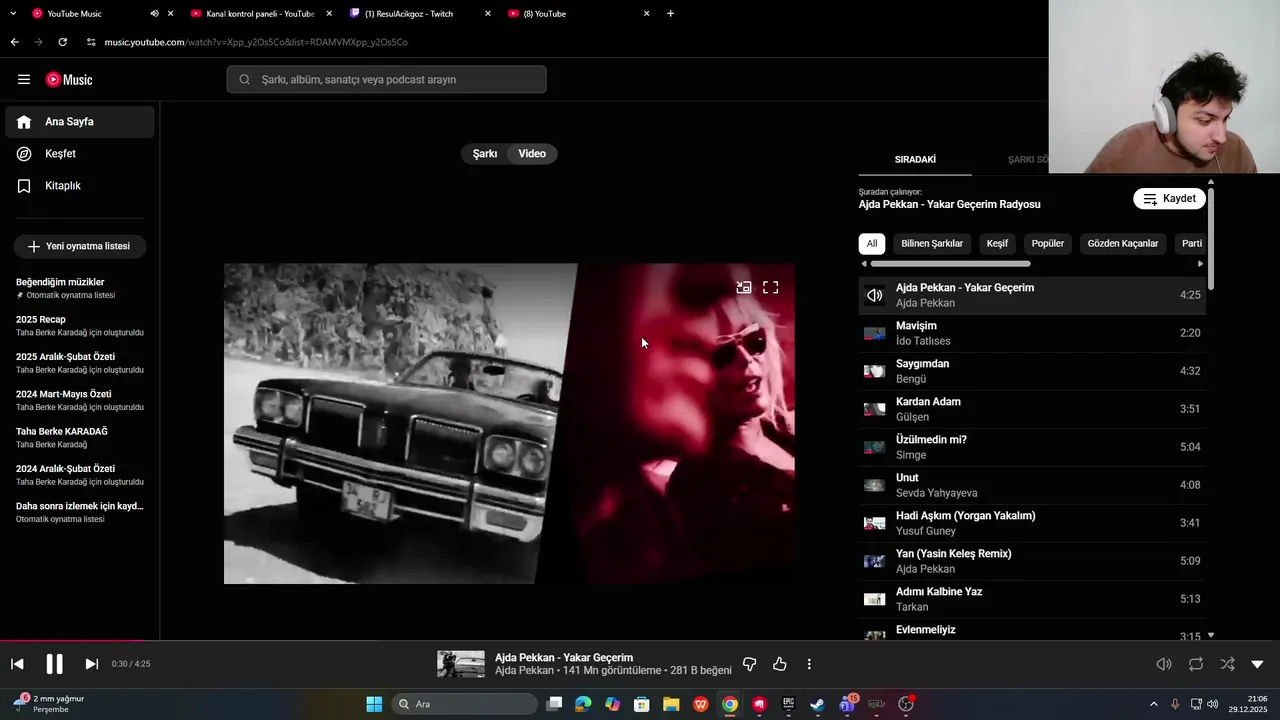The width and height of the screenshot is (1280, 720).
Task: Open Ana Sayfa in sidebar
Action: (x=80, y=122)
